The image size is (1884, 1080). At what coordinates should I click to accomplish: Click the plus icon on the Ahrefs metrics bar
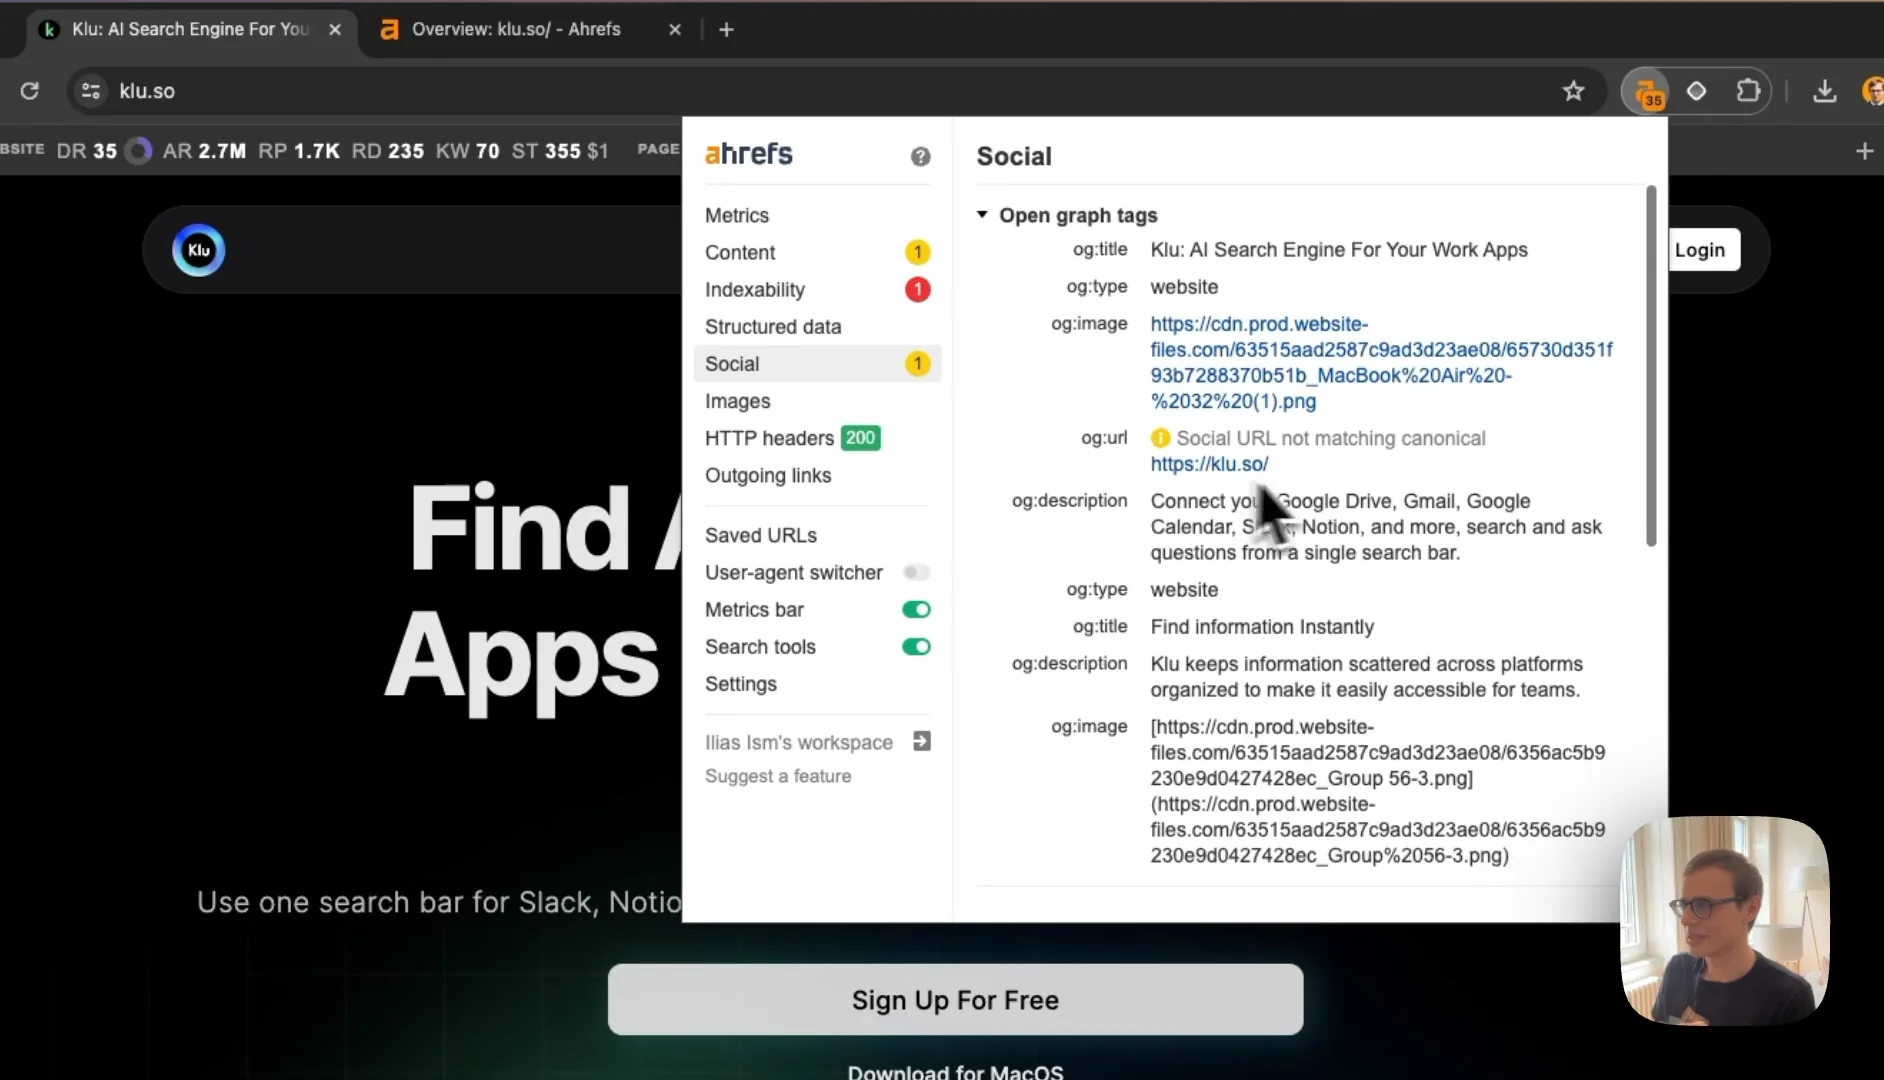click(1864, 151)
